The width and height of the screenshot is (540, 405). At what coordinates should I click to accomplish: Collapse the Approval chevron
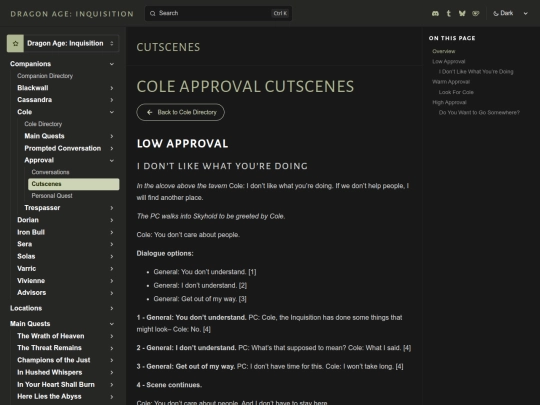point(112,160)
